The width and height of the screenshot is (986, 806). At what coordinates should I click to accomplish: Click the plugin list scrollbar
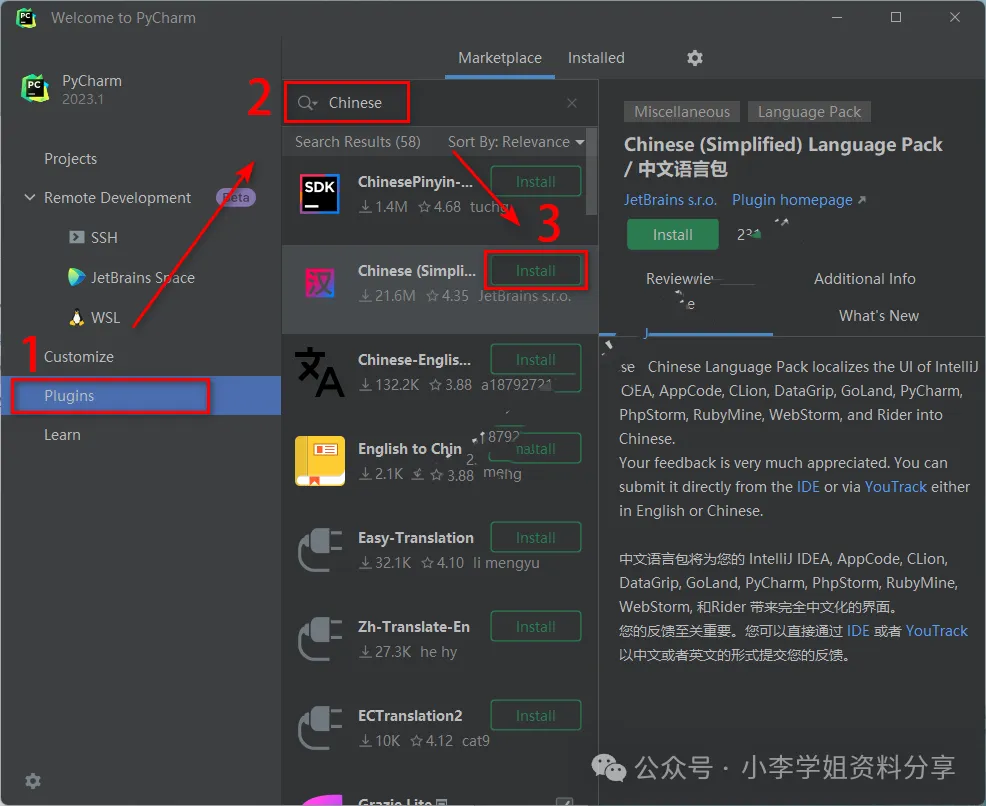[591, 171]
